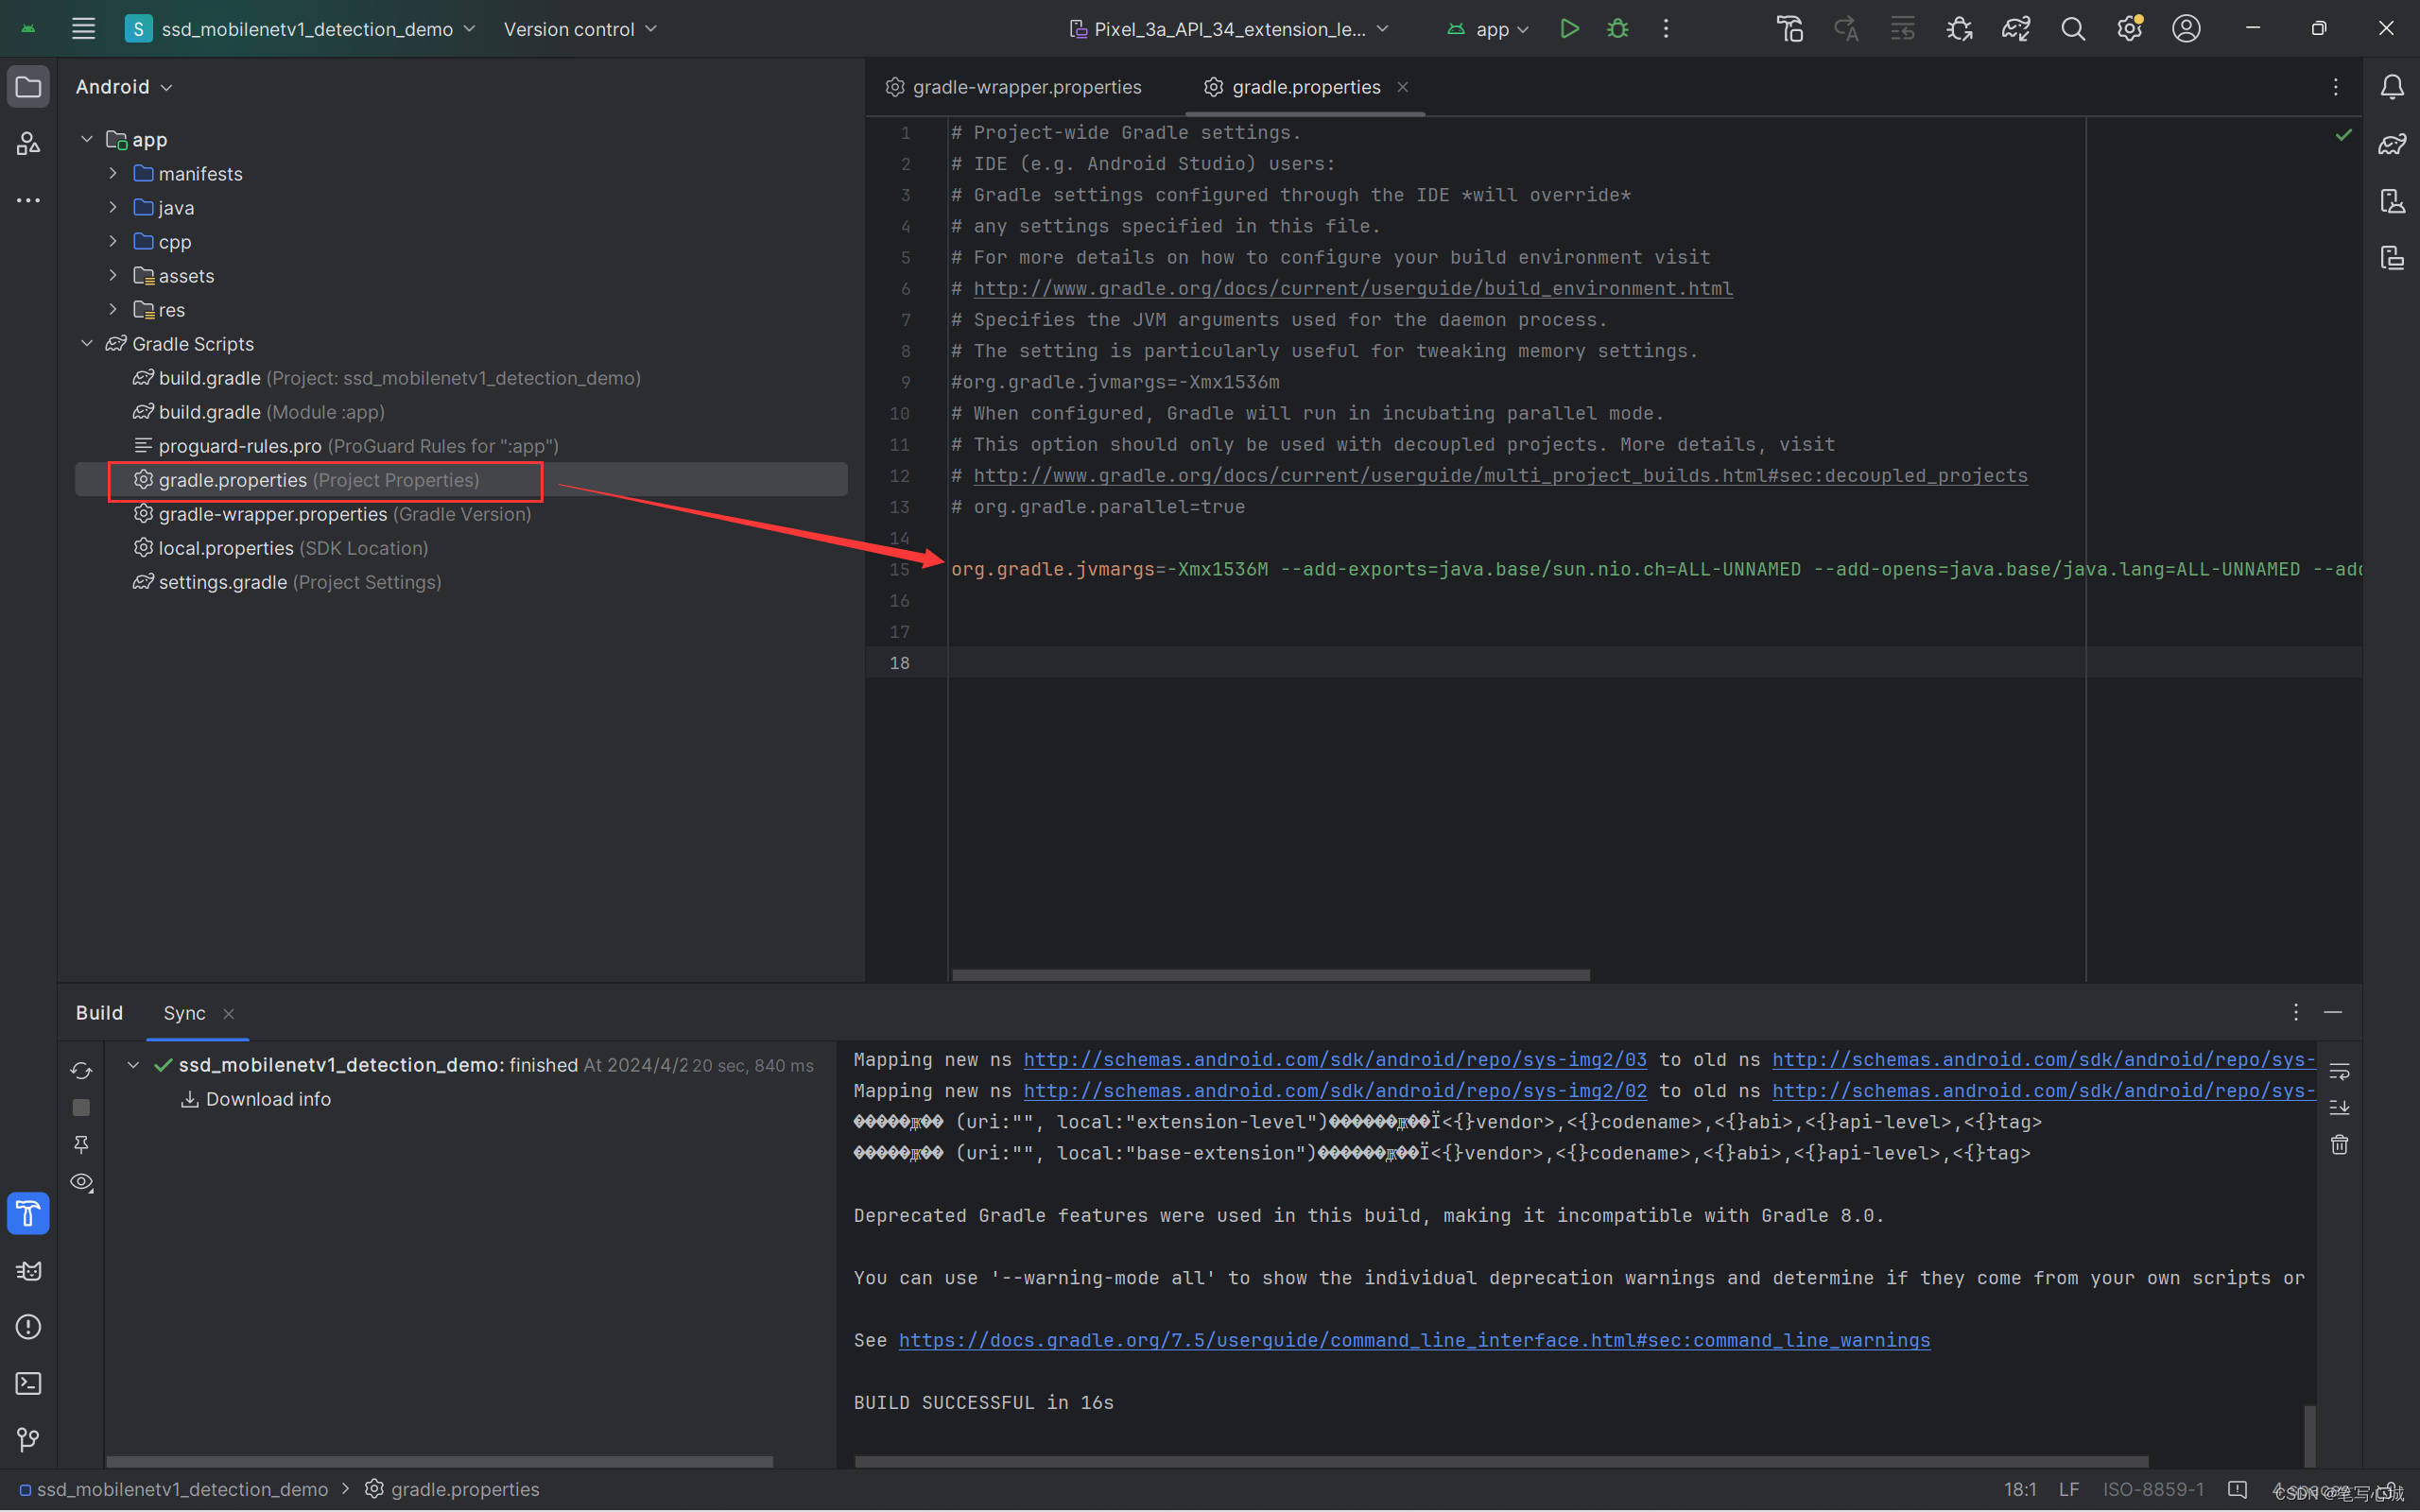Click the editor horizontal scrollbar
The height and width of the screenshot is (1512, 2420).
tap(1270, 974)
